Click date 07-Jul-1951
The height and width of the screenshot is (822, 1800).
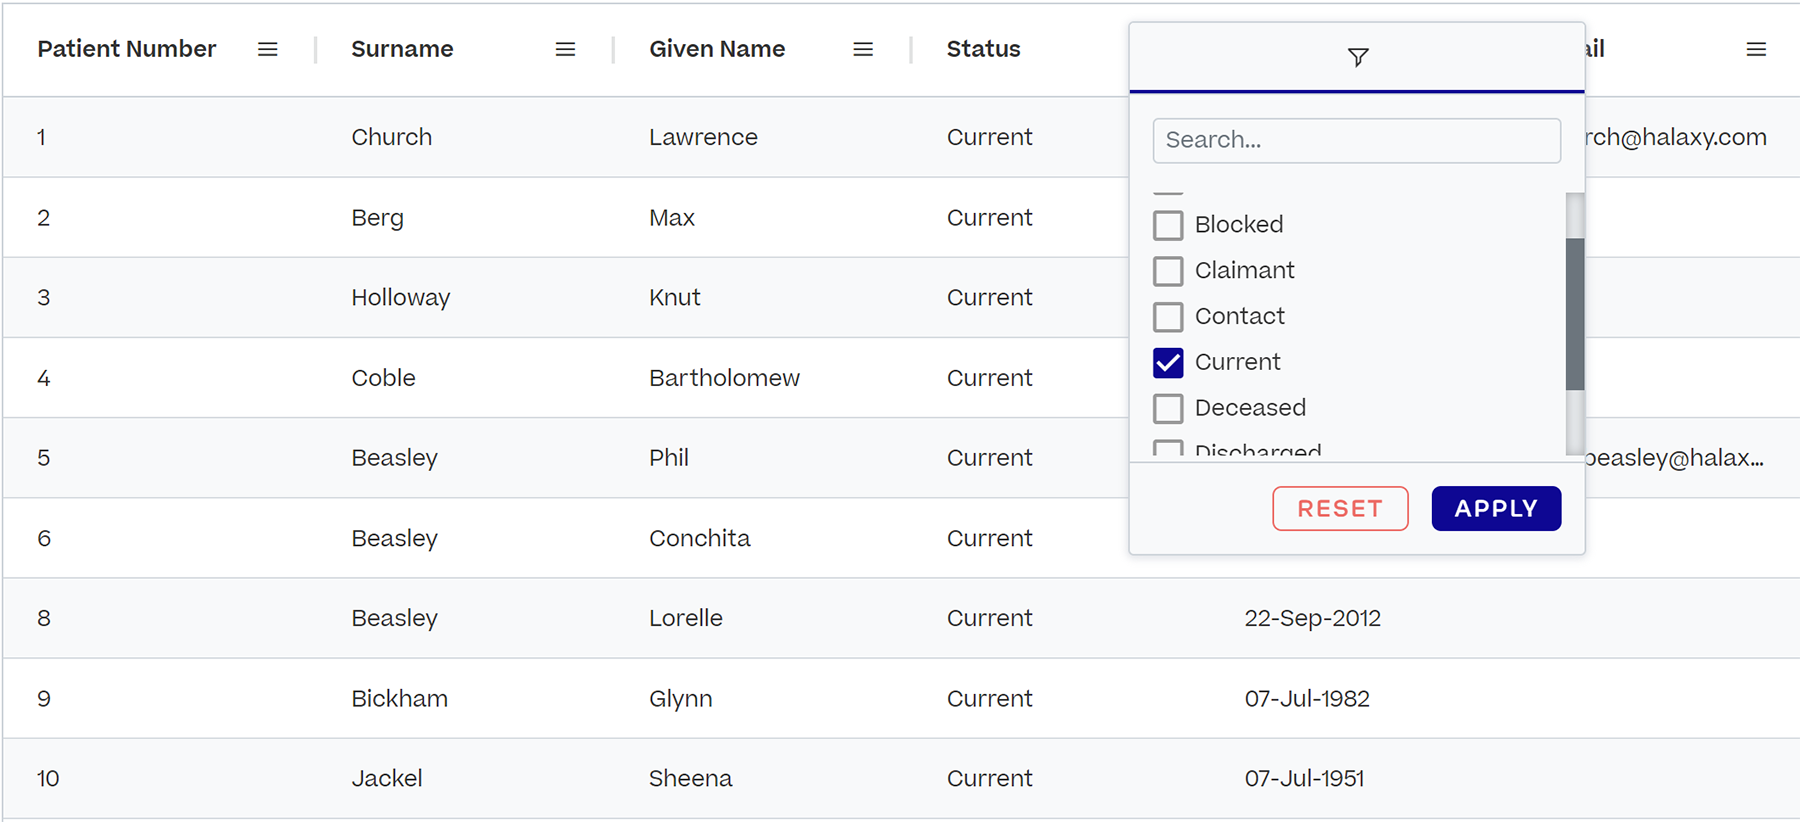(x=1304, y=778)
